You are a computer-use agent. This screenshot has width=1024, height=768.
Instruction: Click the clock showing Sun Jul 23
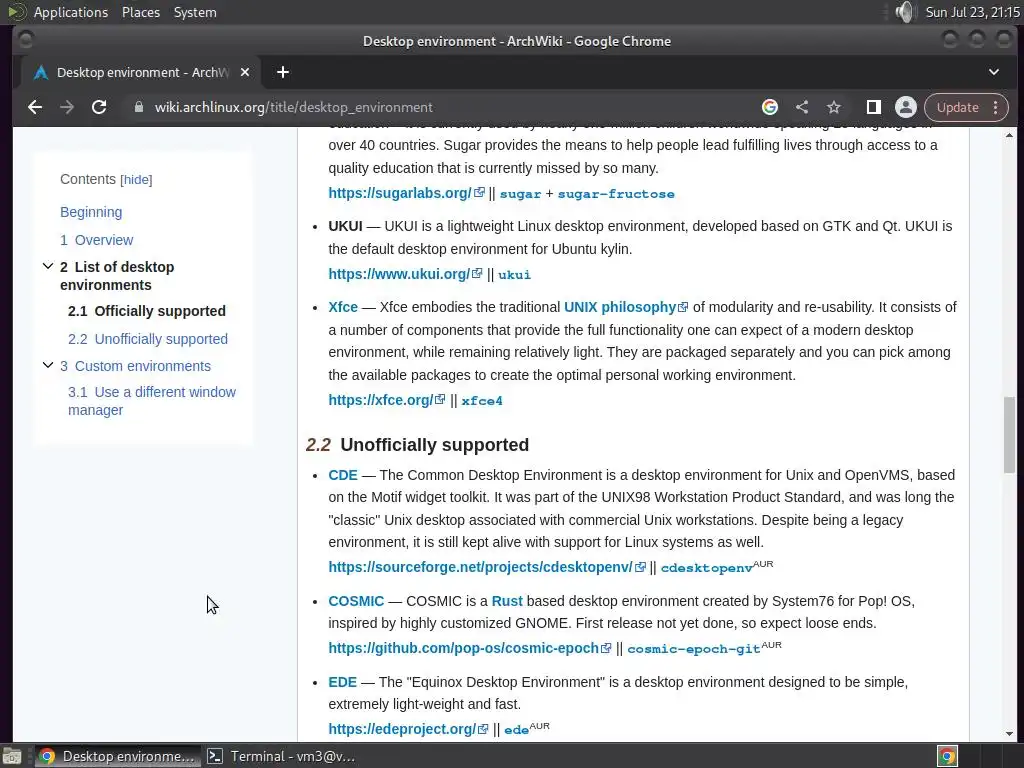pyautogui.click(x=972, y=12)
